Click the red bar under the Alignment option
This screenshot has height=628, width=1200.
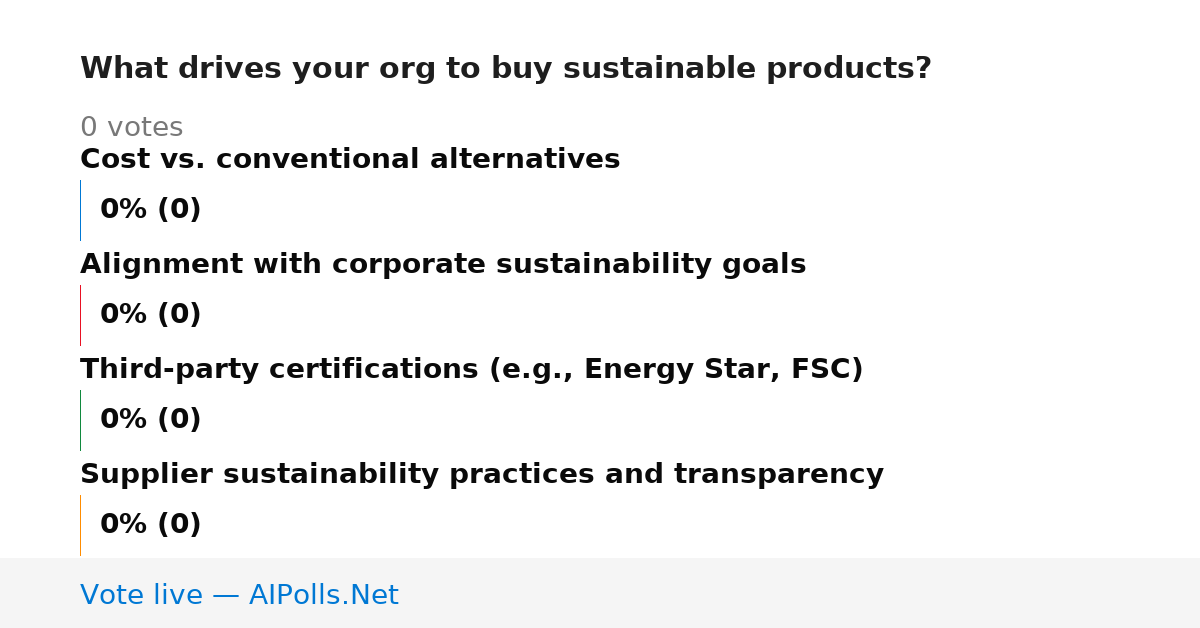tap(81, 315)
